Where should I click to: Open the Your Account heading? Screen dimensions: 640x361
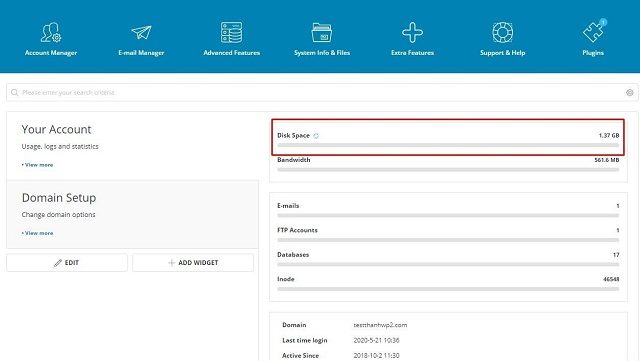[x=56, y=129]
